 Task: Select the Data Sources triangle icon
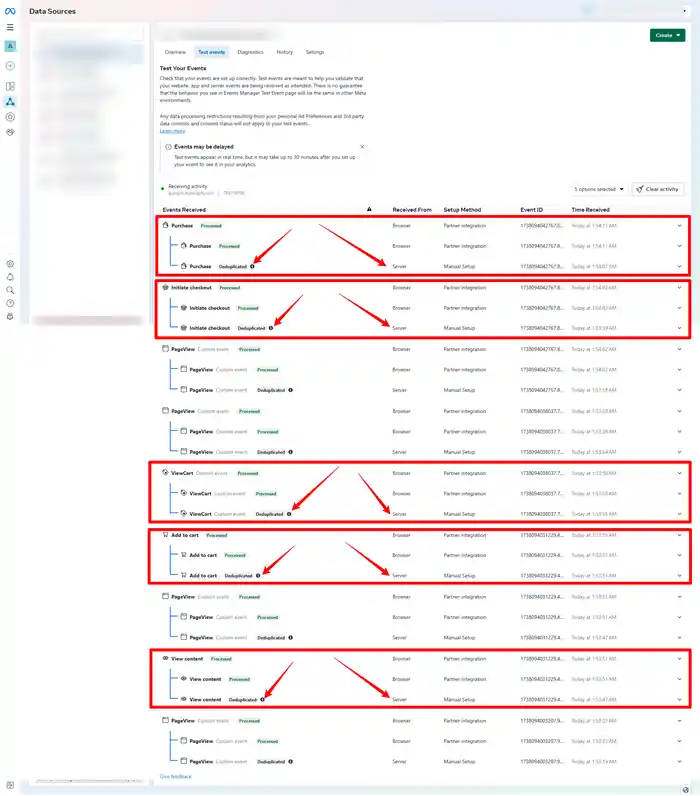(x=10, y=102)
